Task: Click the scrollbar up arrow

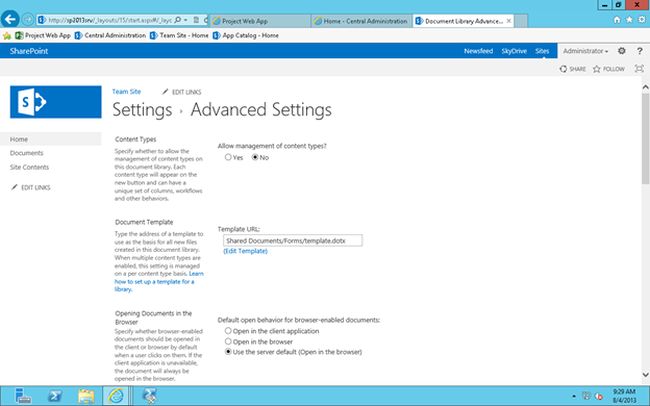Action: point(645,87)
